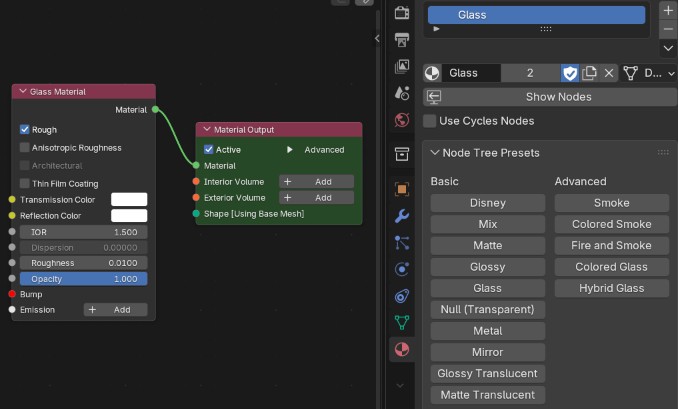This screenshot has width=678, height=409.
Task: Collapse the Node Tree Presets panel
Action: click(x=435, y=153)
